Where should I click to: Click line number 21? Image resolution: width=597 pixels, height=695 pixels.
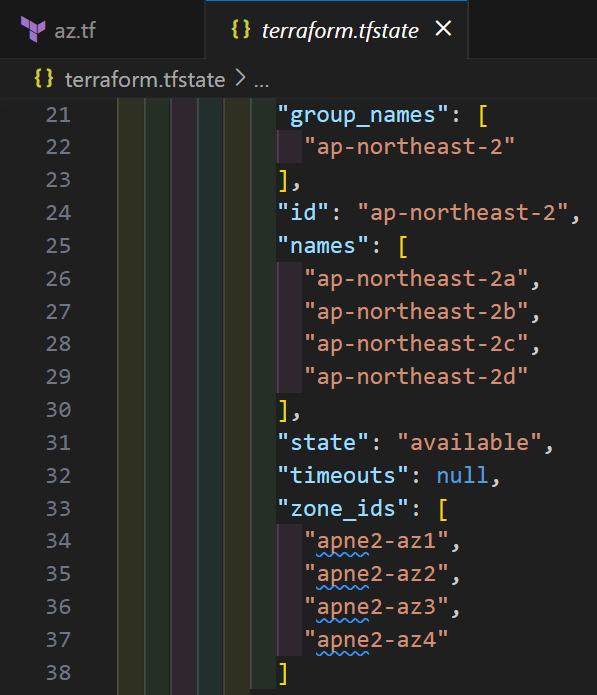[58, 115]
